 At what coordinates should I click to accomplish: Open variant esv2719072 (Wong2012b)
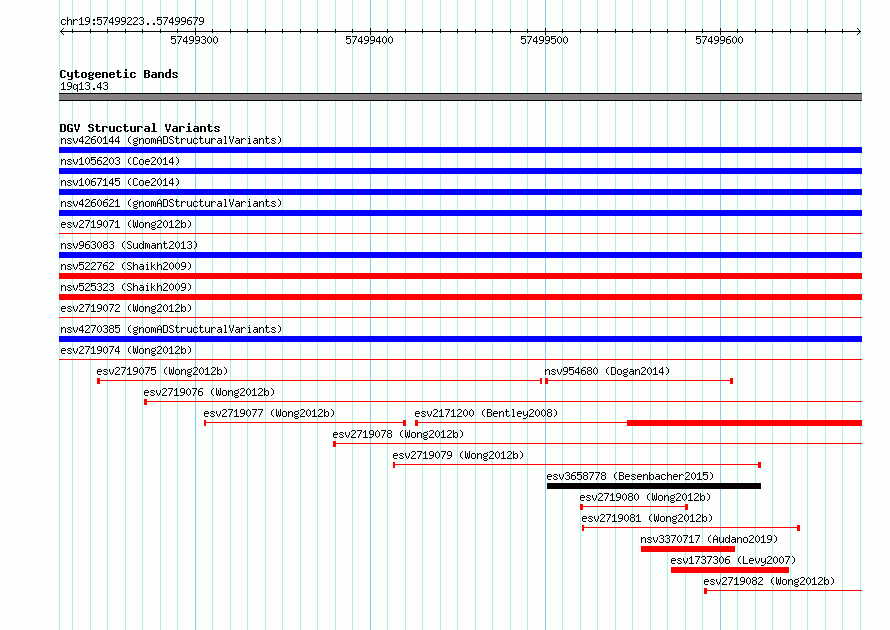point(126,308)
